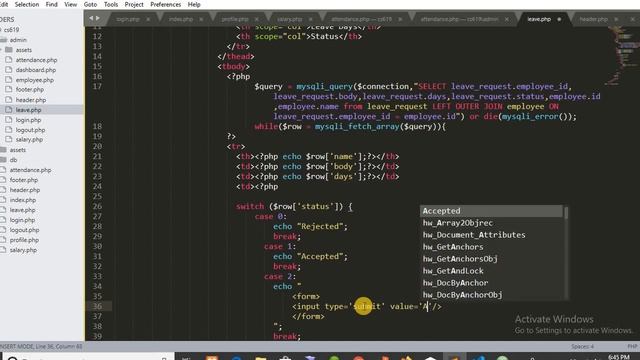Close the profile.php tab
The image size is (640, 360).
256,19
